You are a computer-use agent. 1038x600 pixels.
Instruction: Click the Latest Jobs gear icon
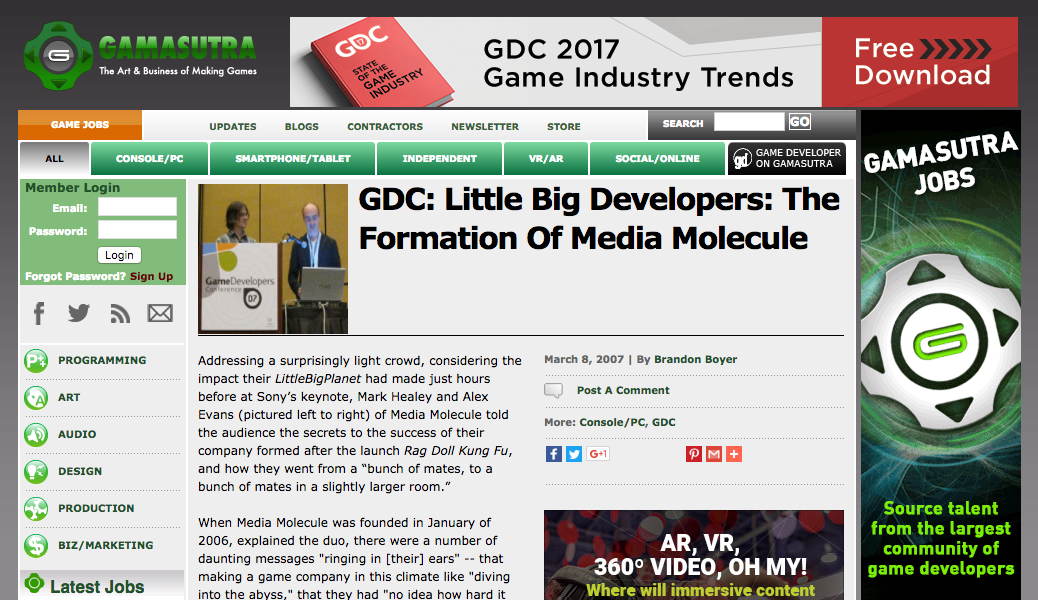pyautogui.click(x=34, y=583)
